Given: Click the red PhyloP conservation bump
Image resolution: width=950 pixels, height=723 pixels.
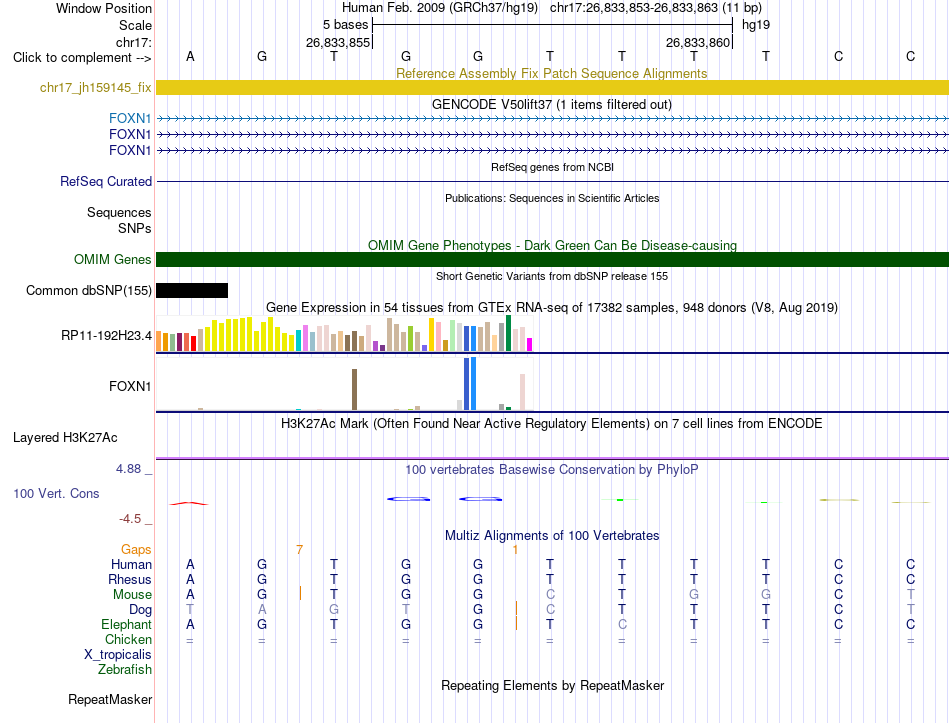Looking at the screenshot, I should click(x=189, y=503).
